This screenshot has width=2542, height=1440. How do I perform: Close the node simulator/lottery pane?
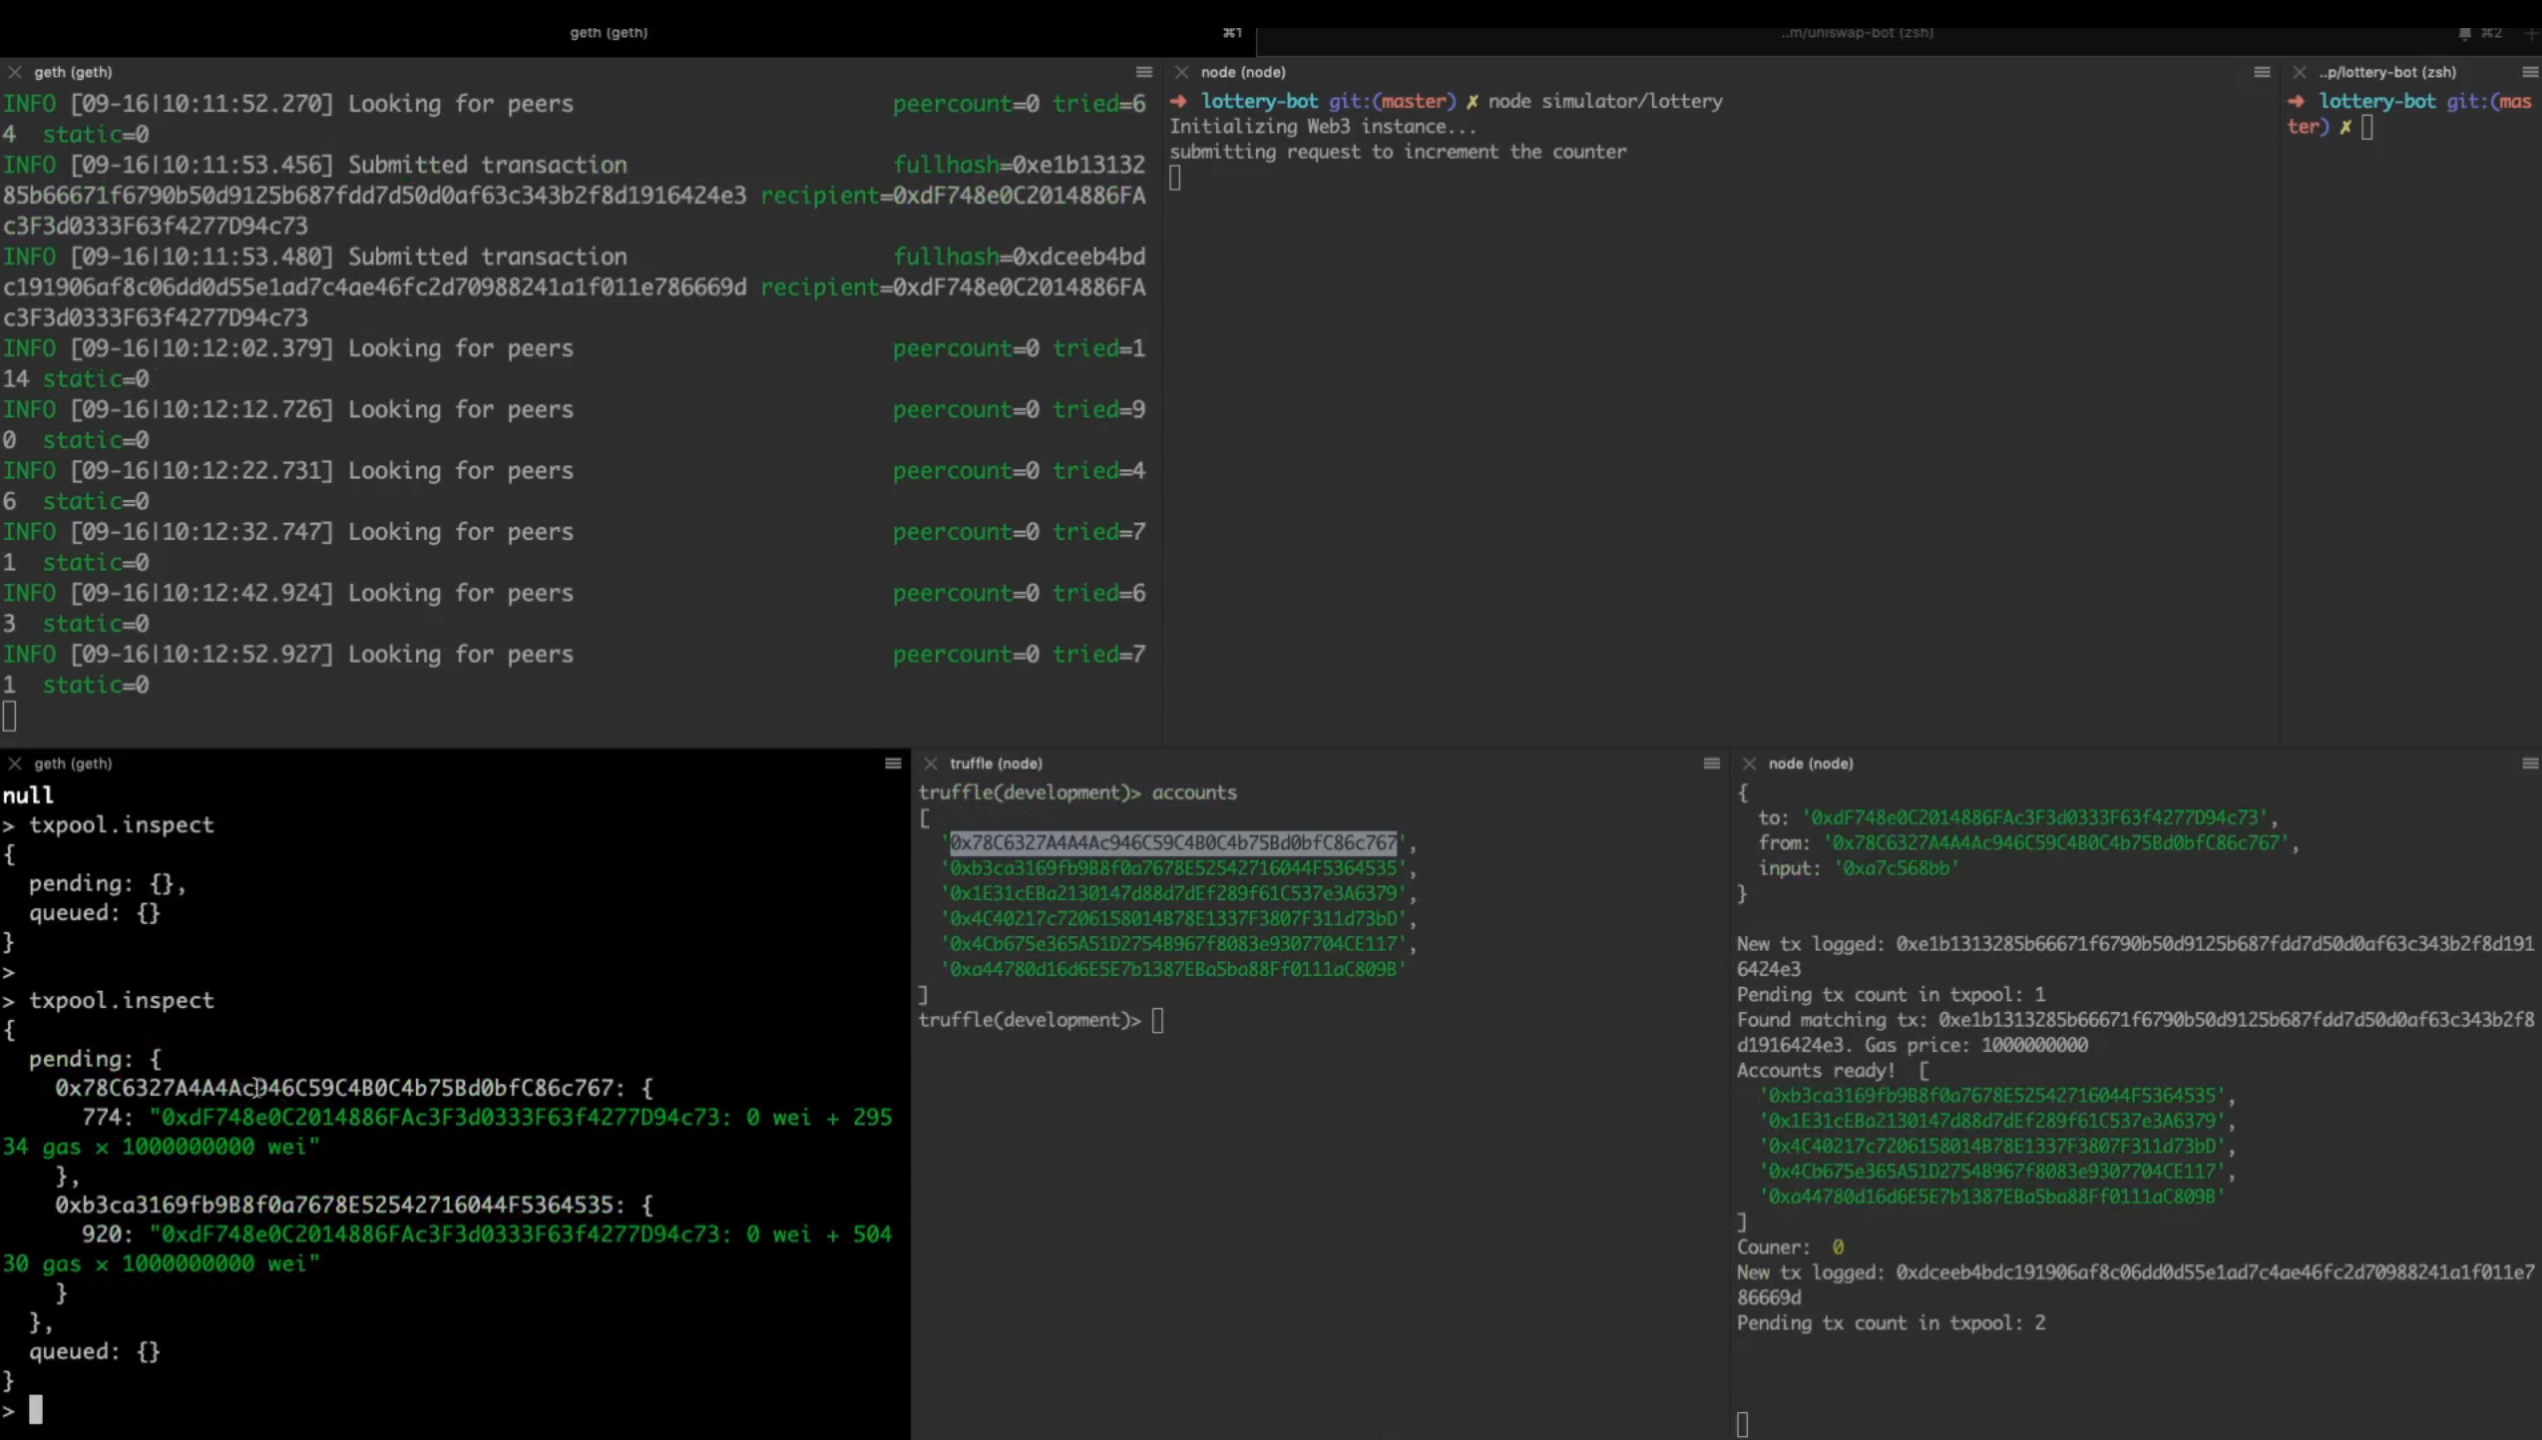tap(1181, 72)
